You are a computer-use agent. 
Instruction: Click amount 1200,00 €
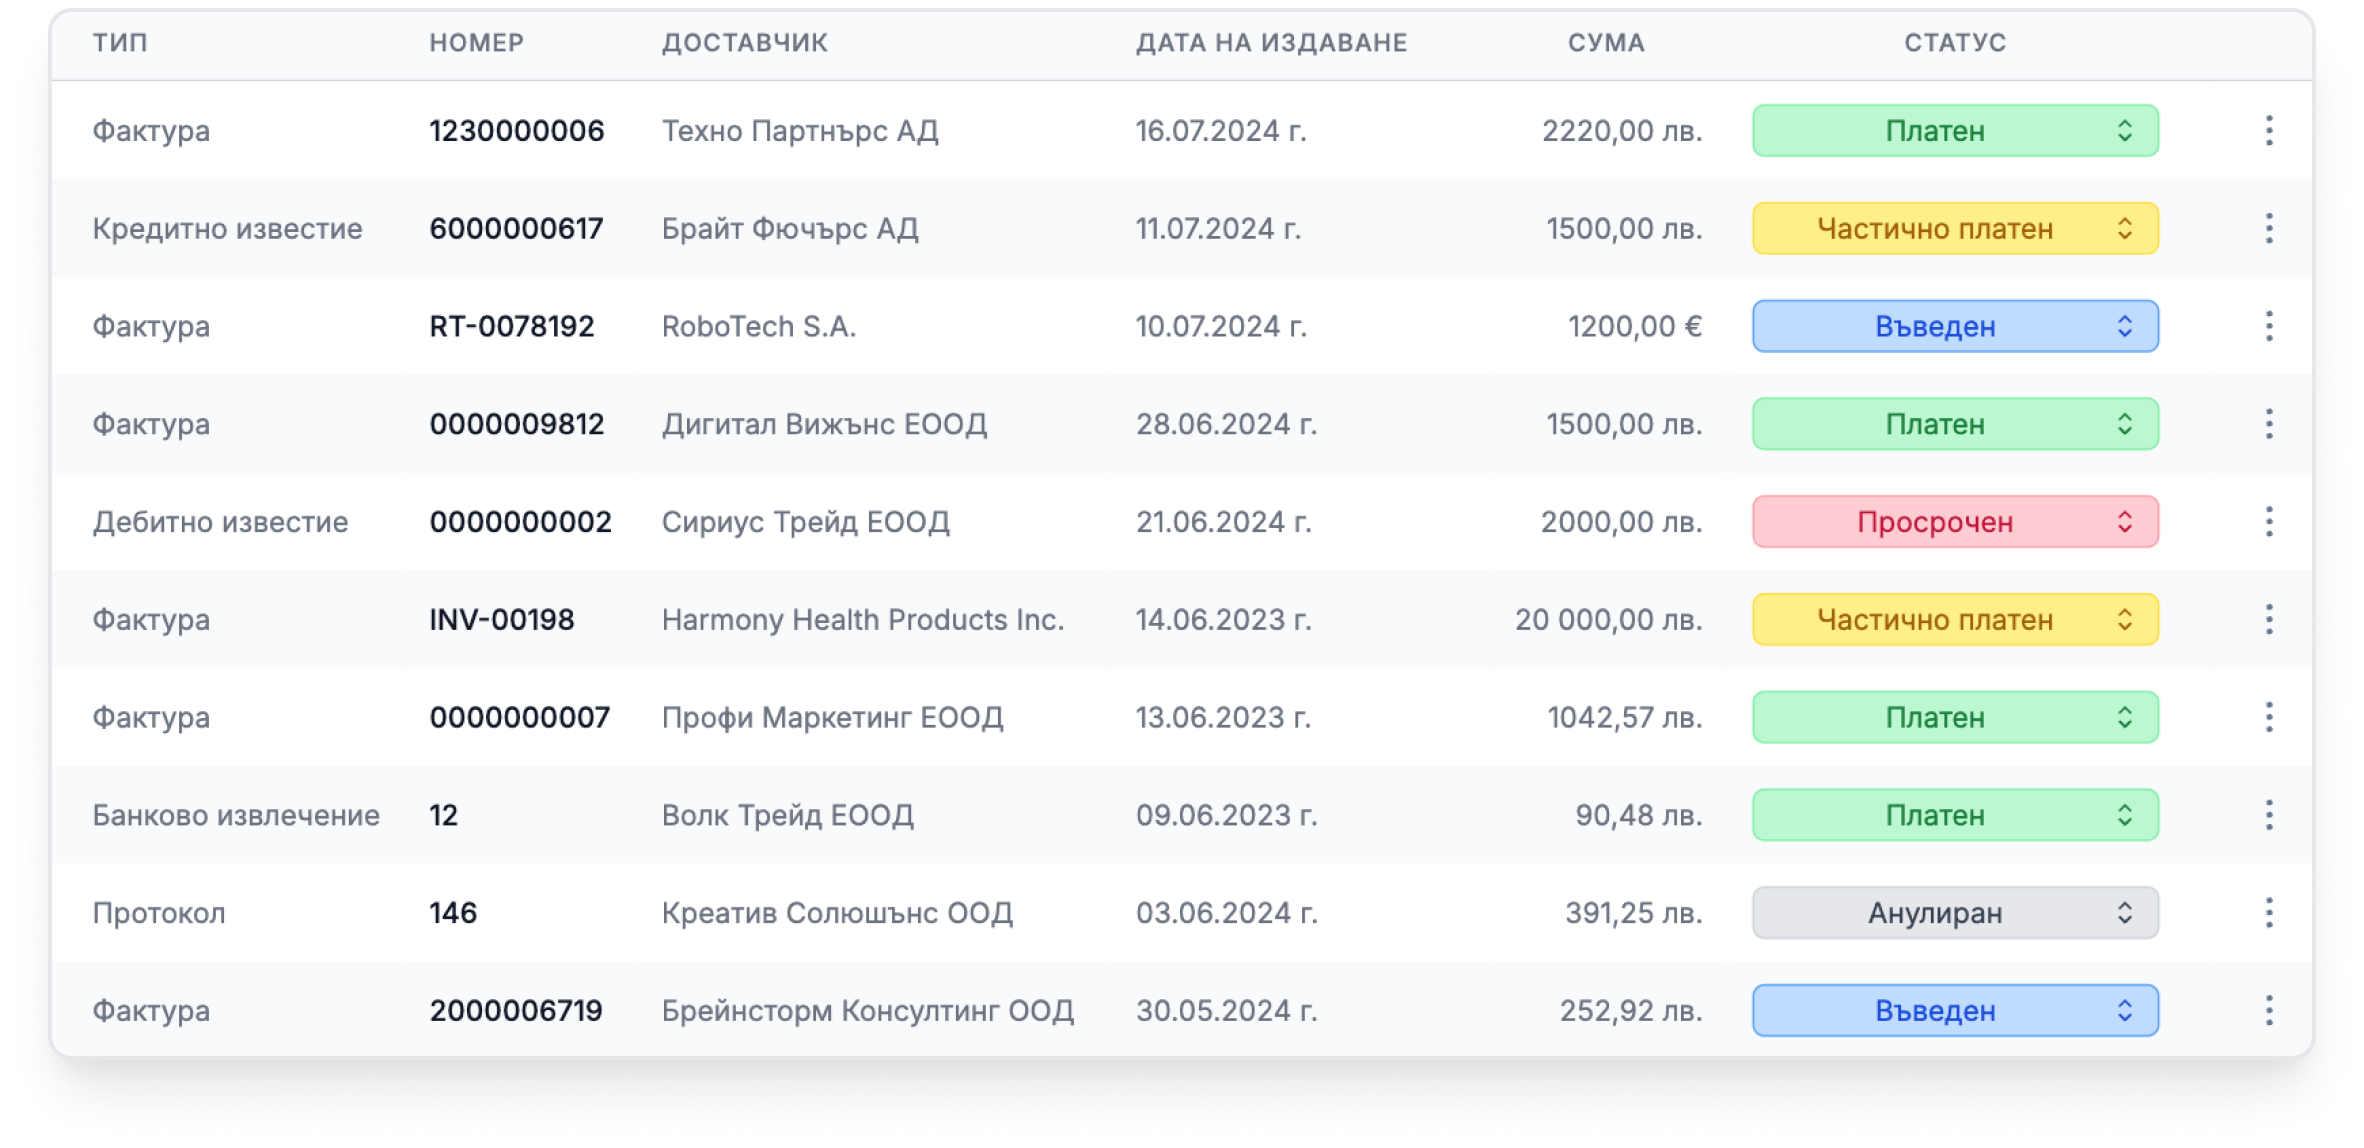tap(1635, 326)
